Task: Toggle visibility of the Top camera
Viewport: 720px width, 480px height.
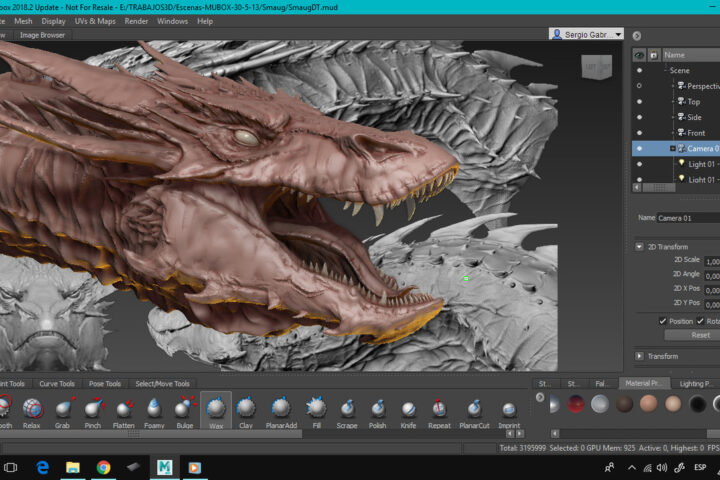Action: pos(639,102)
